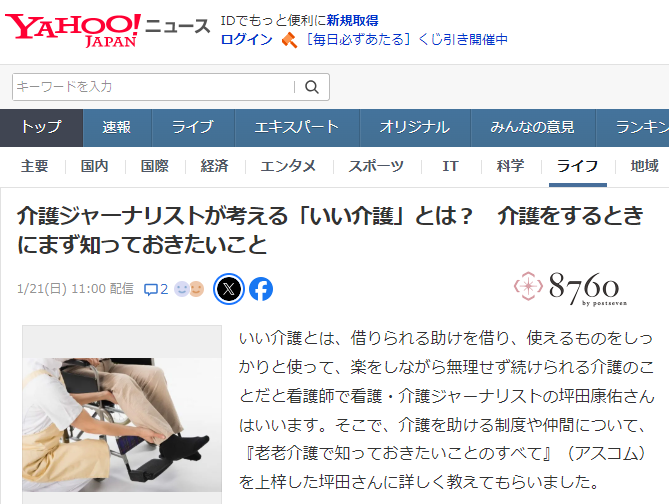Image resolution: width=669 pixels, height=504 pixels.
Task: Share article on Facebook
Action: tap(261, 289)
